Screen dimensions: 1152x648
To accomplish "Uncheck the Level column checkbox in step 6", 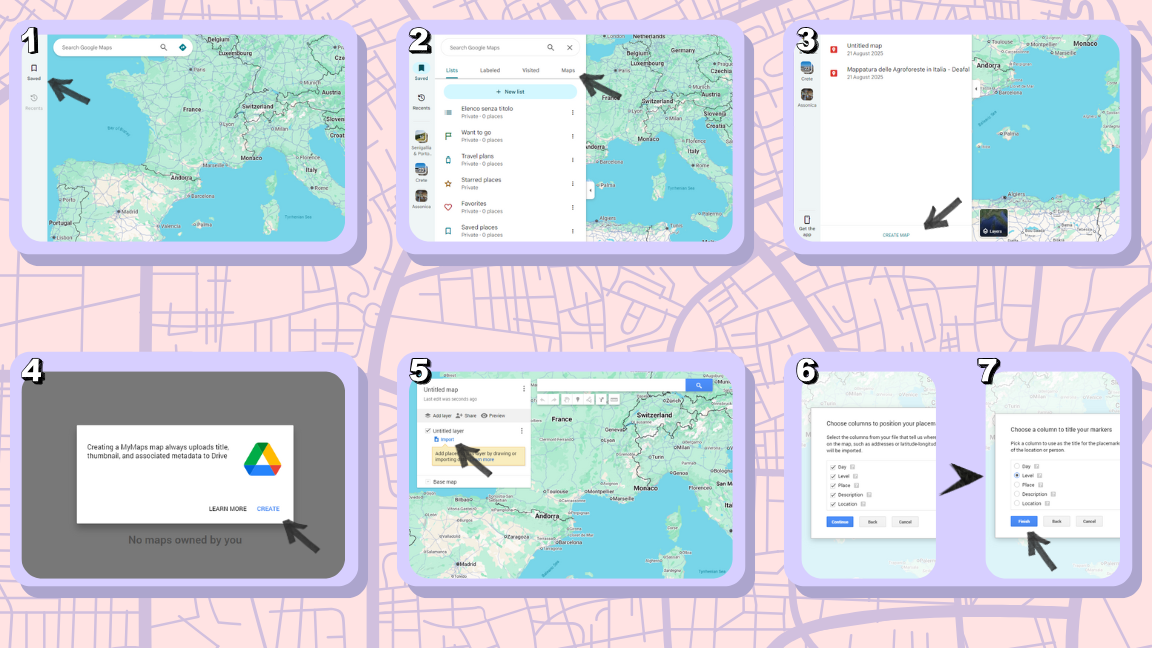I will (x=832, y=476).
